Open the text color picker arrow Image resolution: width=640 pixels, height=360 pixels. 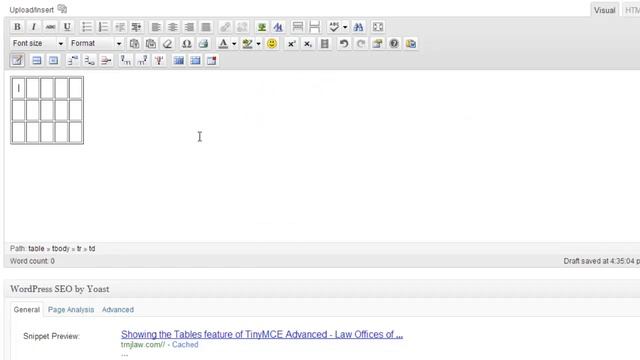[x=234, y=44]
